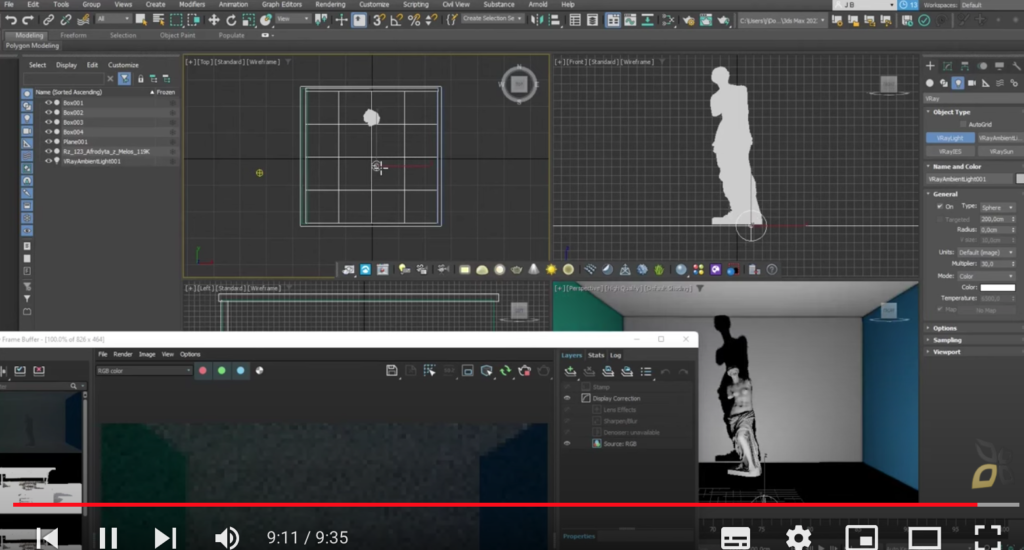Hide VRayAmbientLight001 using its eye icon
The image size is (1024, 550).
pyautogui.click(x=48, y=161)
